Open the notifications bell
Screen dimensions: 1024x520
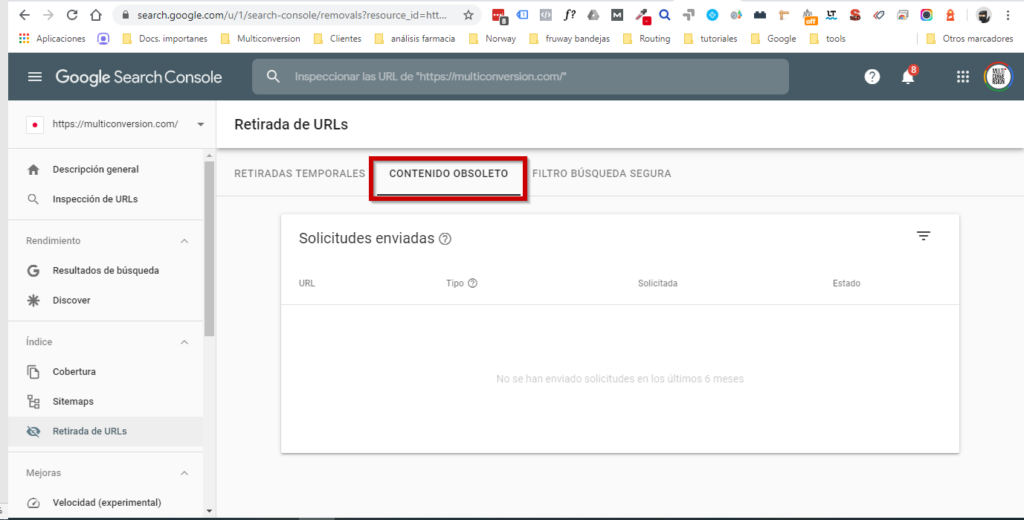coord(908,77)
